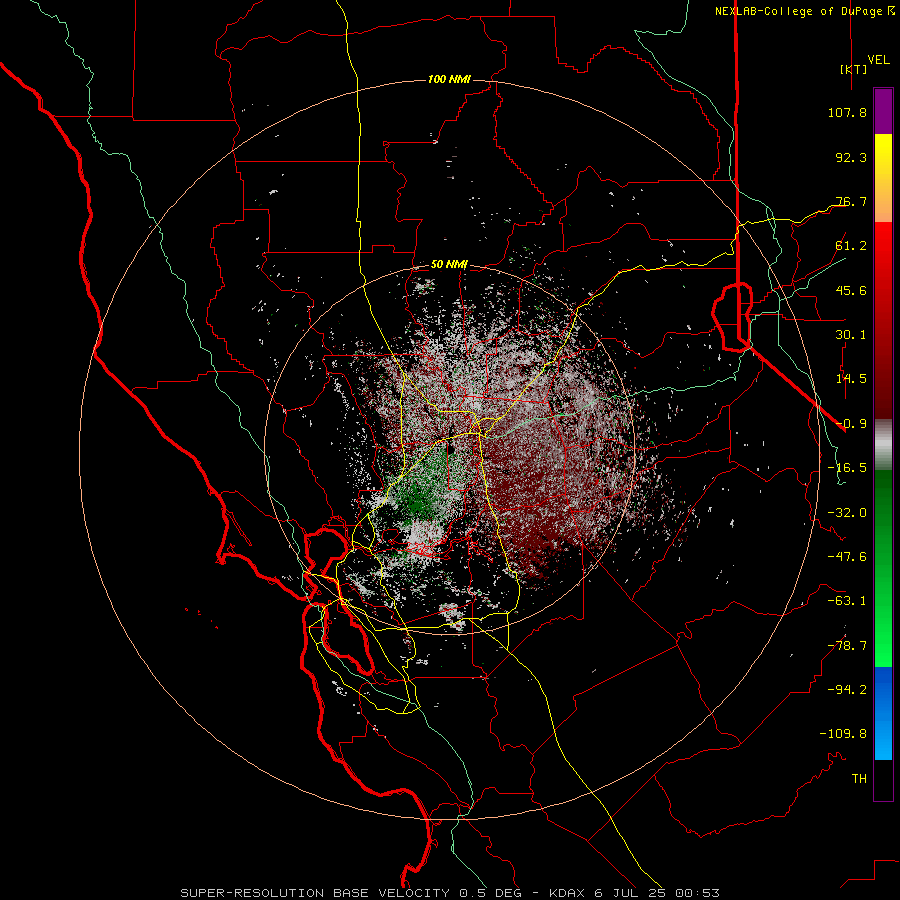Click the 92.3 velocity scale value
This screenshot has width=900, height=900.
tap(851, 157)
